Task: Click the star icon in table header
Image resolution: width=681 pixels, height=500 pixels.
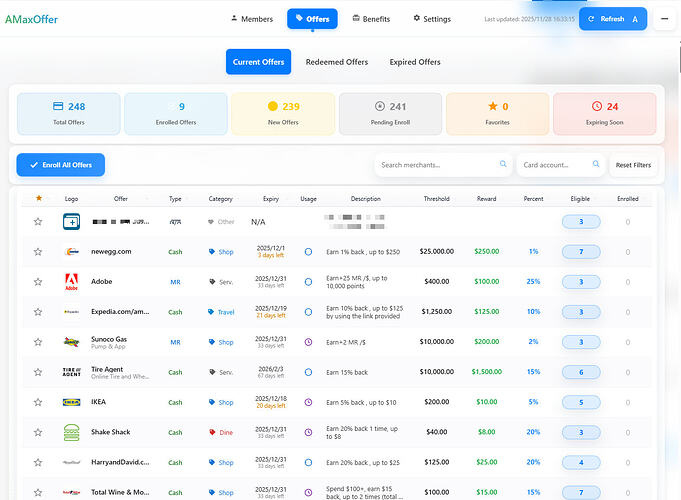Action: point(38,198)
